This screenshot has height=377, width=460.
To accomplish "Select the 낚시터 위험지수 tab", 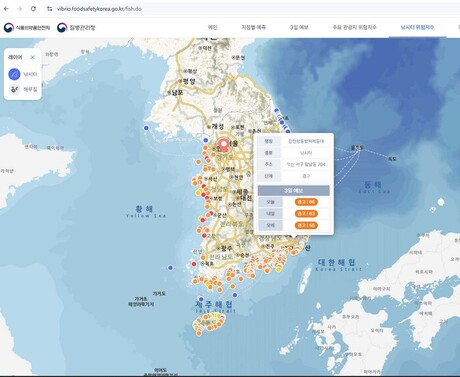I will click(417, 27).
